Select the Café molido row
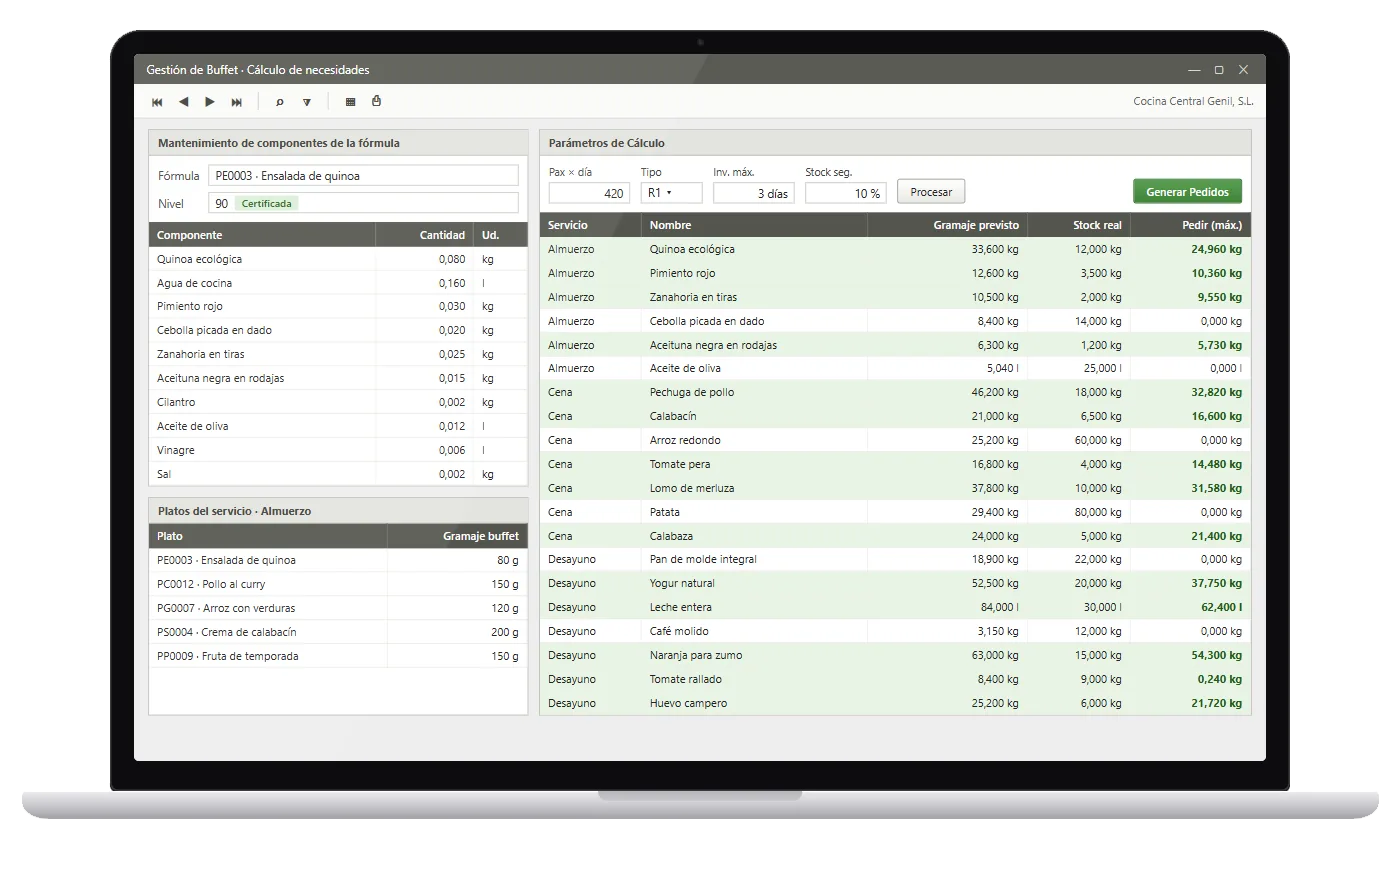 click(x=895, y=631)
